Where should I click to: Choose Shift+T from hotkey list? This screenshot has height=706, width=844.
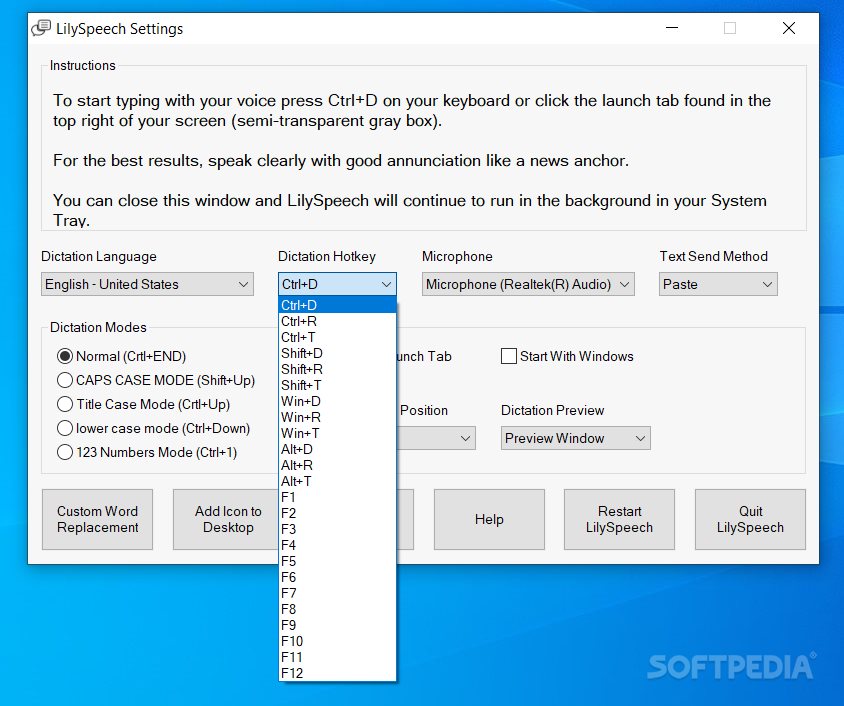point(337,385)
